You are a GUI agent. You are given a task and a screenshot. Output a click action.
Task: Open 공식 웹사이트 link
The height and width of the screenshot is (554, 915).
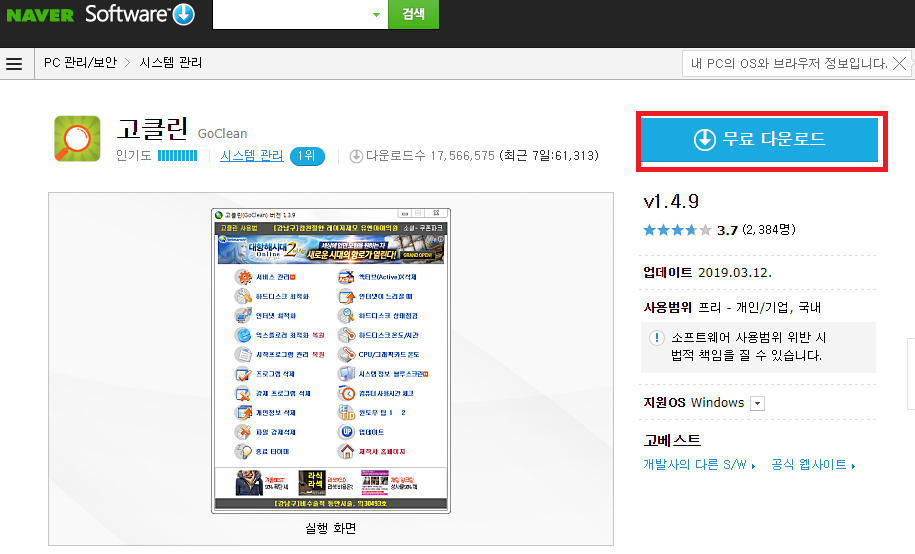pyautogui.click(x=813, y=465)
